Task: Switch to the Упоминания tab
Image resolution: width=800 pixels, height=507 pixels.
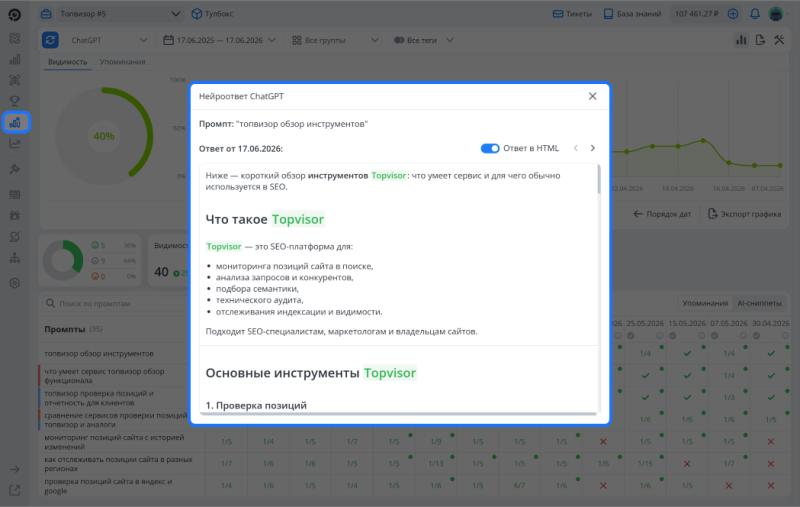Action: [x=122, y=62]
